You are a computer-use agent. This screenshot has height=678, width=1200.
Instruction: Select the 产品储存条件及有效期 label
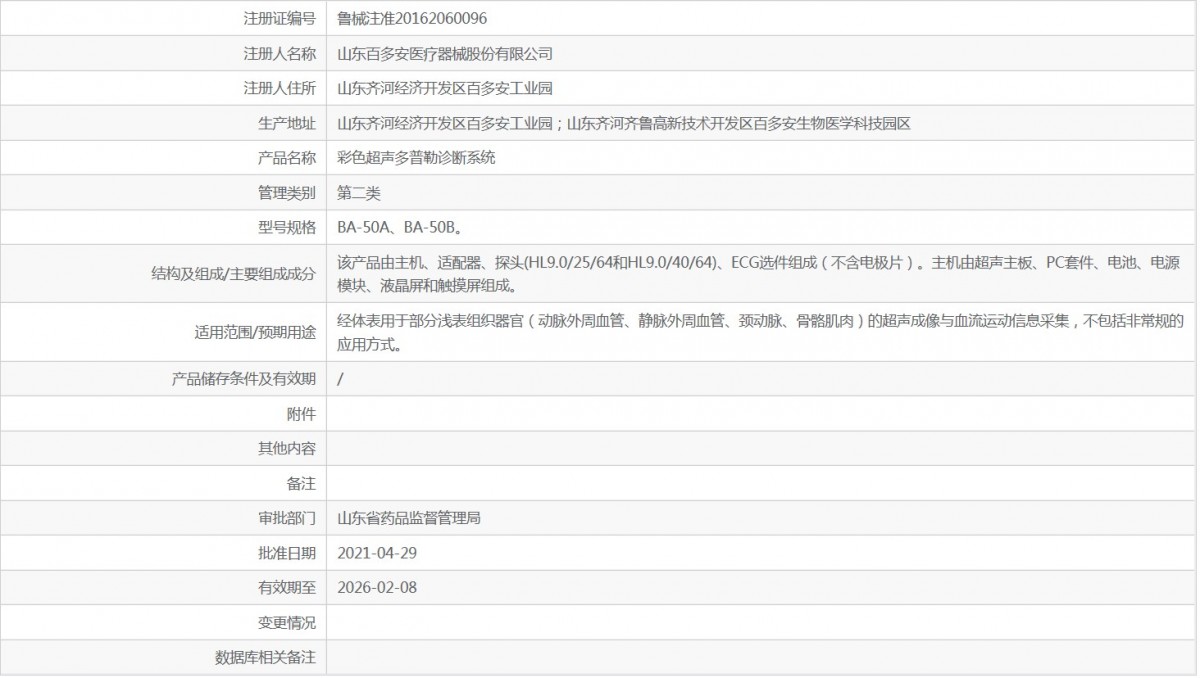(244, 379)
